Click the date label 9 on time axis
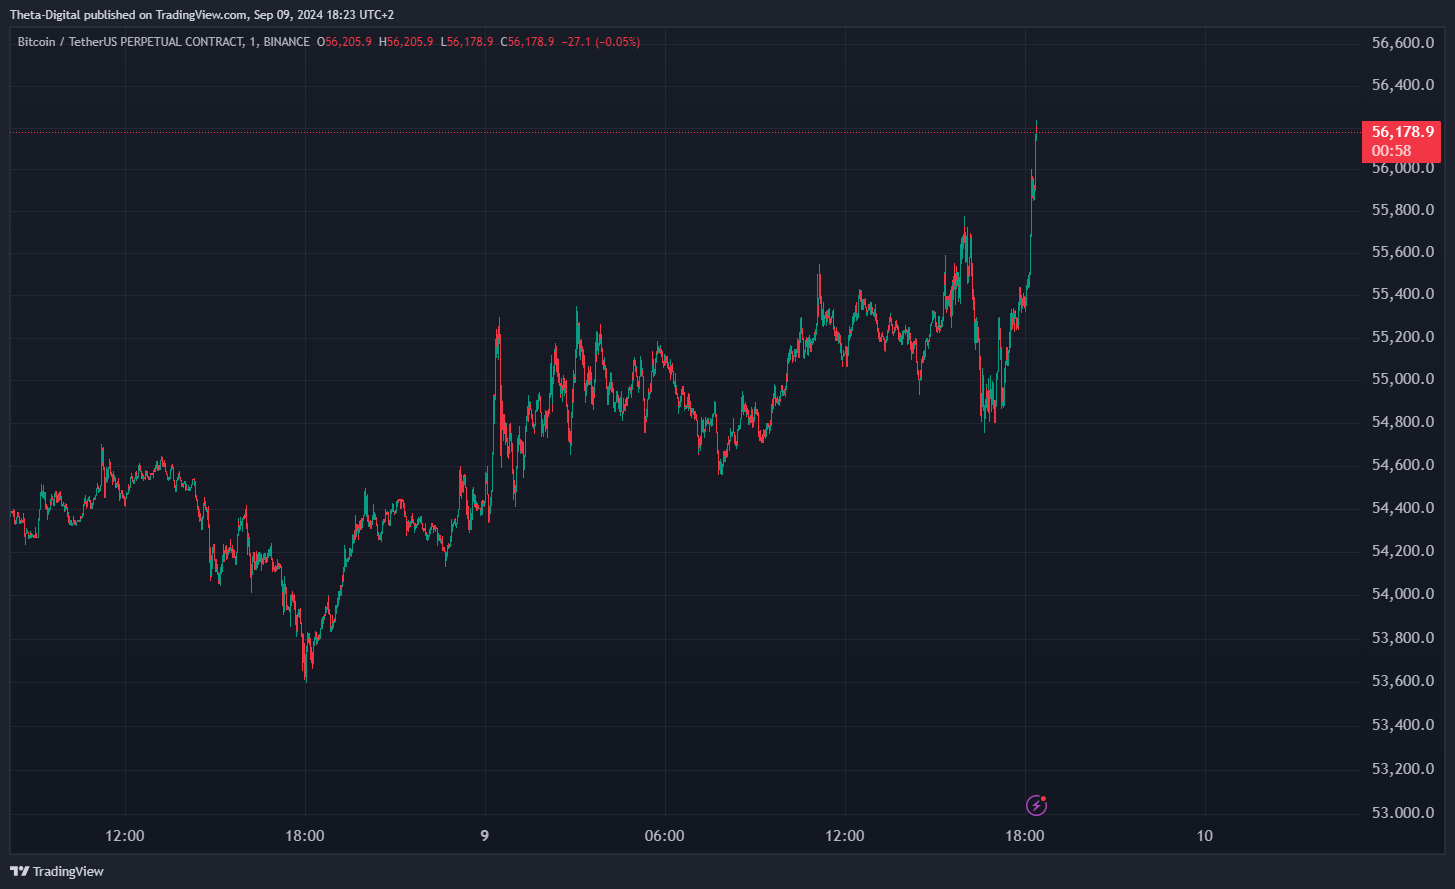The image size is (1455, 889). coord(485,836)
